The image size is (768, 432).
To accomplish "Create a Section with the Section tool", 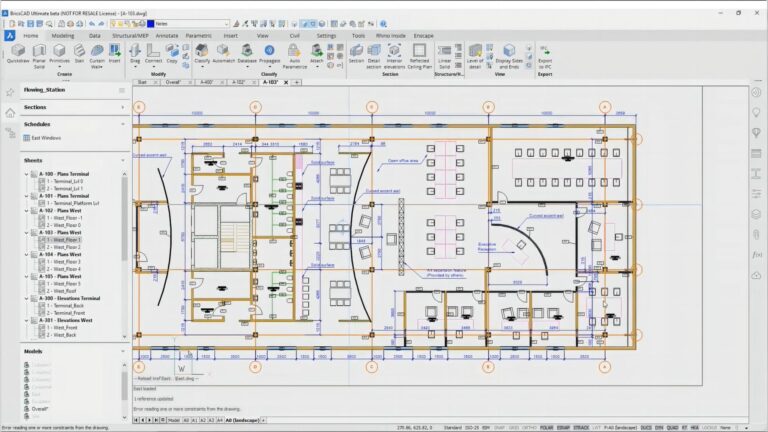I will [356, 53].
